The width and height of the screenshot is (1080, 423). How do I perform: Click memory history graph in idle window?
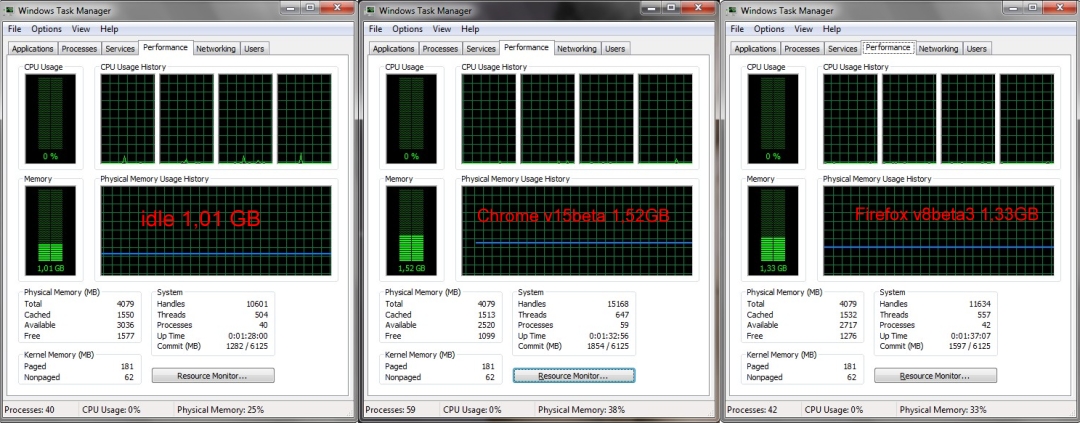click(216, 231)
